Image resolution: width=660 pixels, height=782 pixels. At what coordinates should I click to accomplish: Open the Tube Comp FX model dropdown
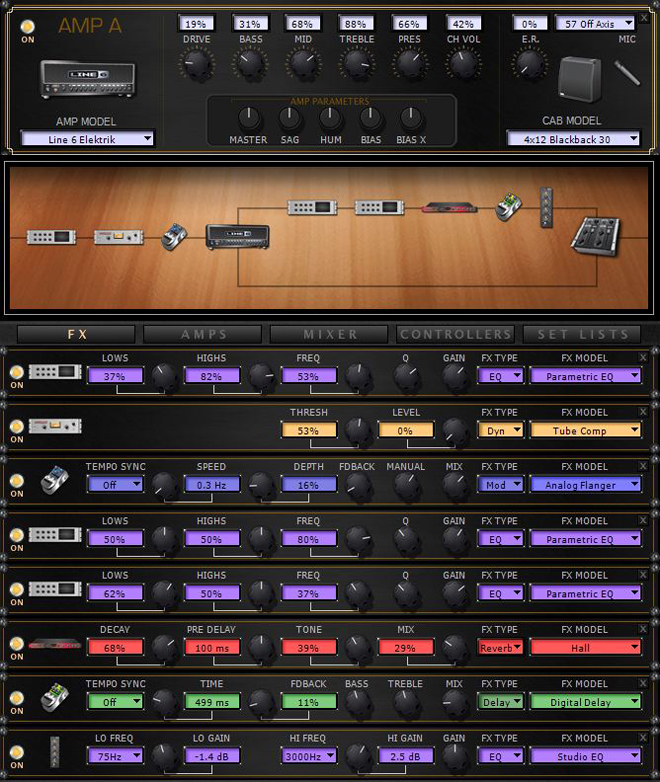point(585,430)
